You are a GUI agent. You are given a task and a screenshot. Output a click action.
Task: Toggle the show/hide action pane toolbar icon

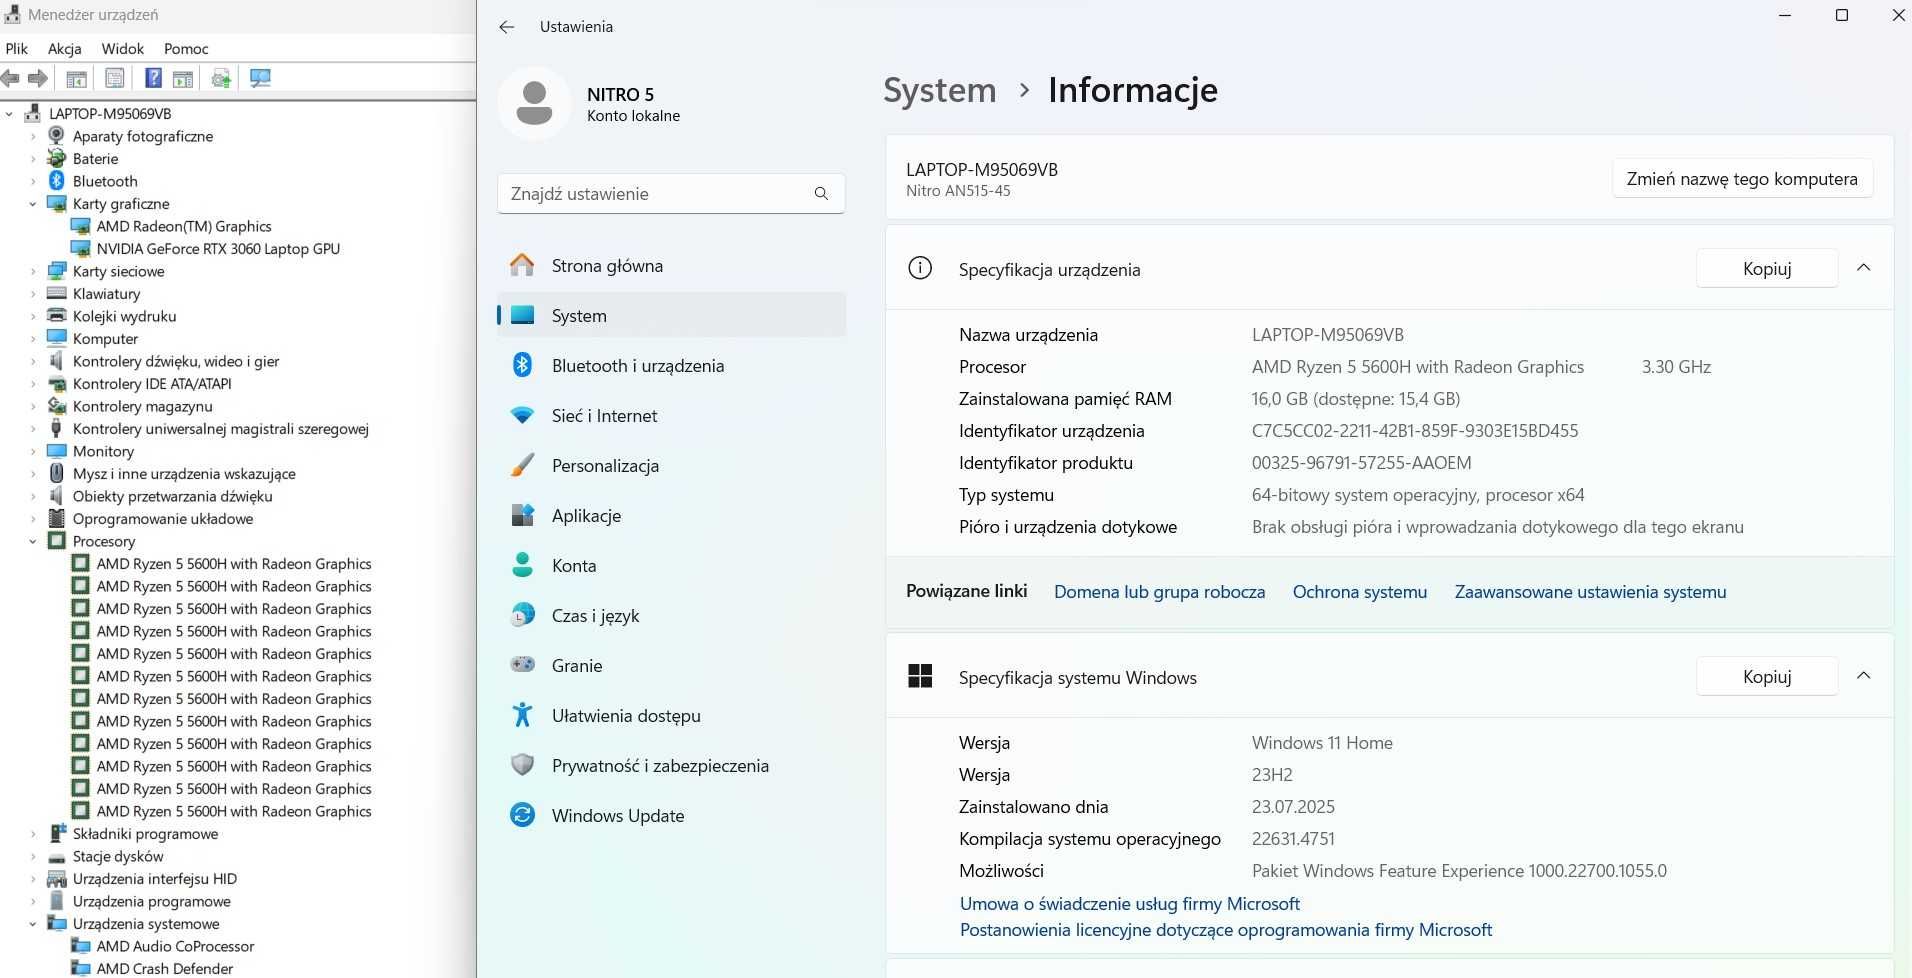pos(183,78)
